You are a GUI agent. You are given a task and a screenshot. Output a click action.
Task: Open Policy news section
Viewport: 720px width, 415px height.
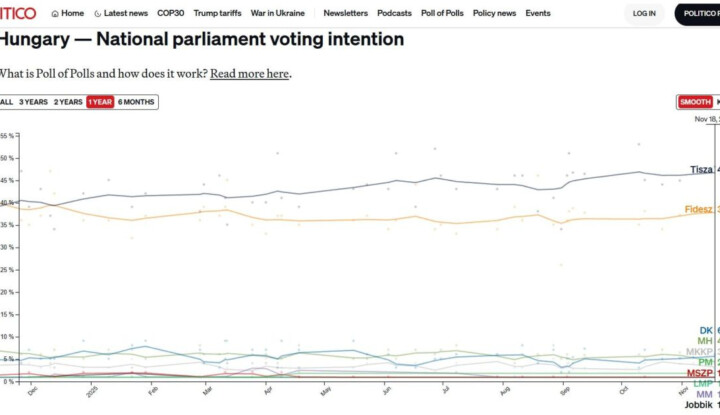(x=494, y=14)
